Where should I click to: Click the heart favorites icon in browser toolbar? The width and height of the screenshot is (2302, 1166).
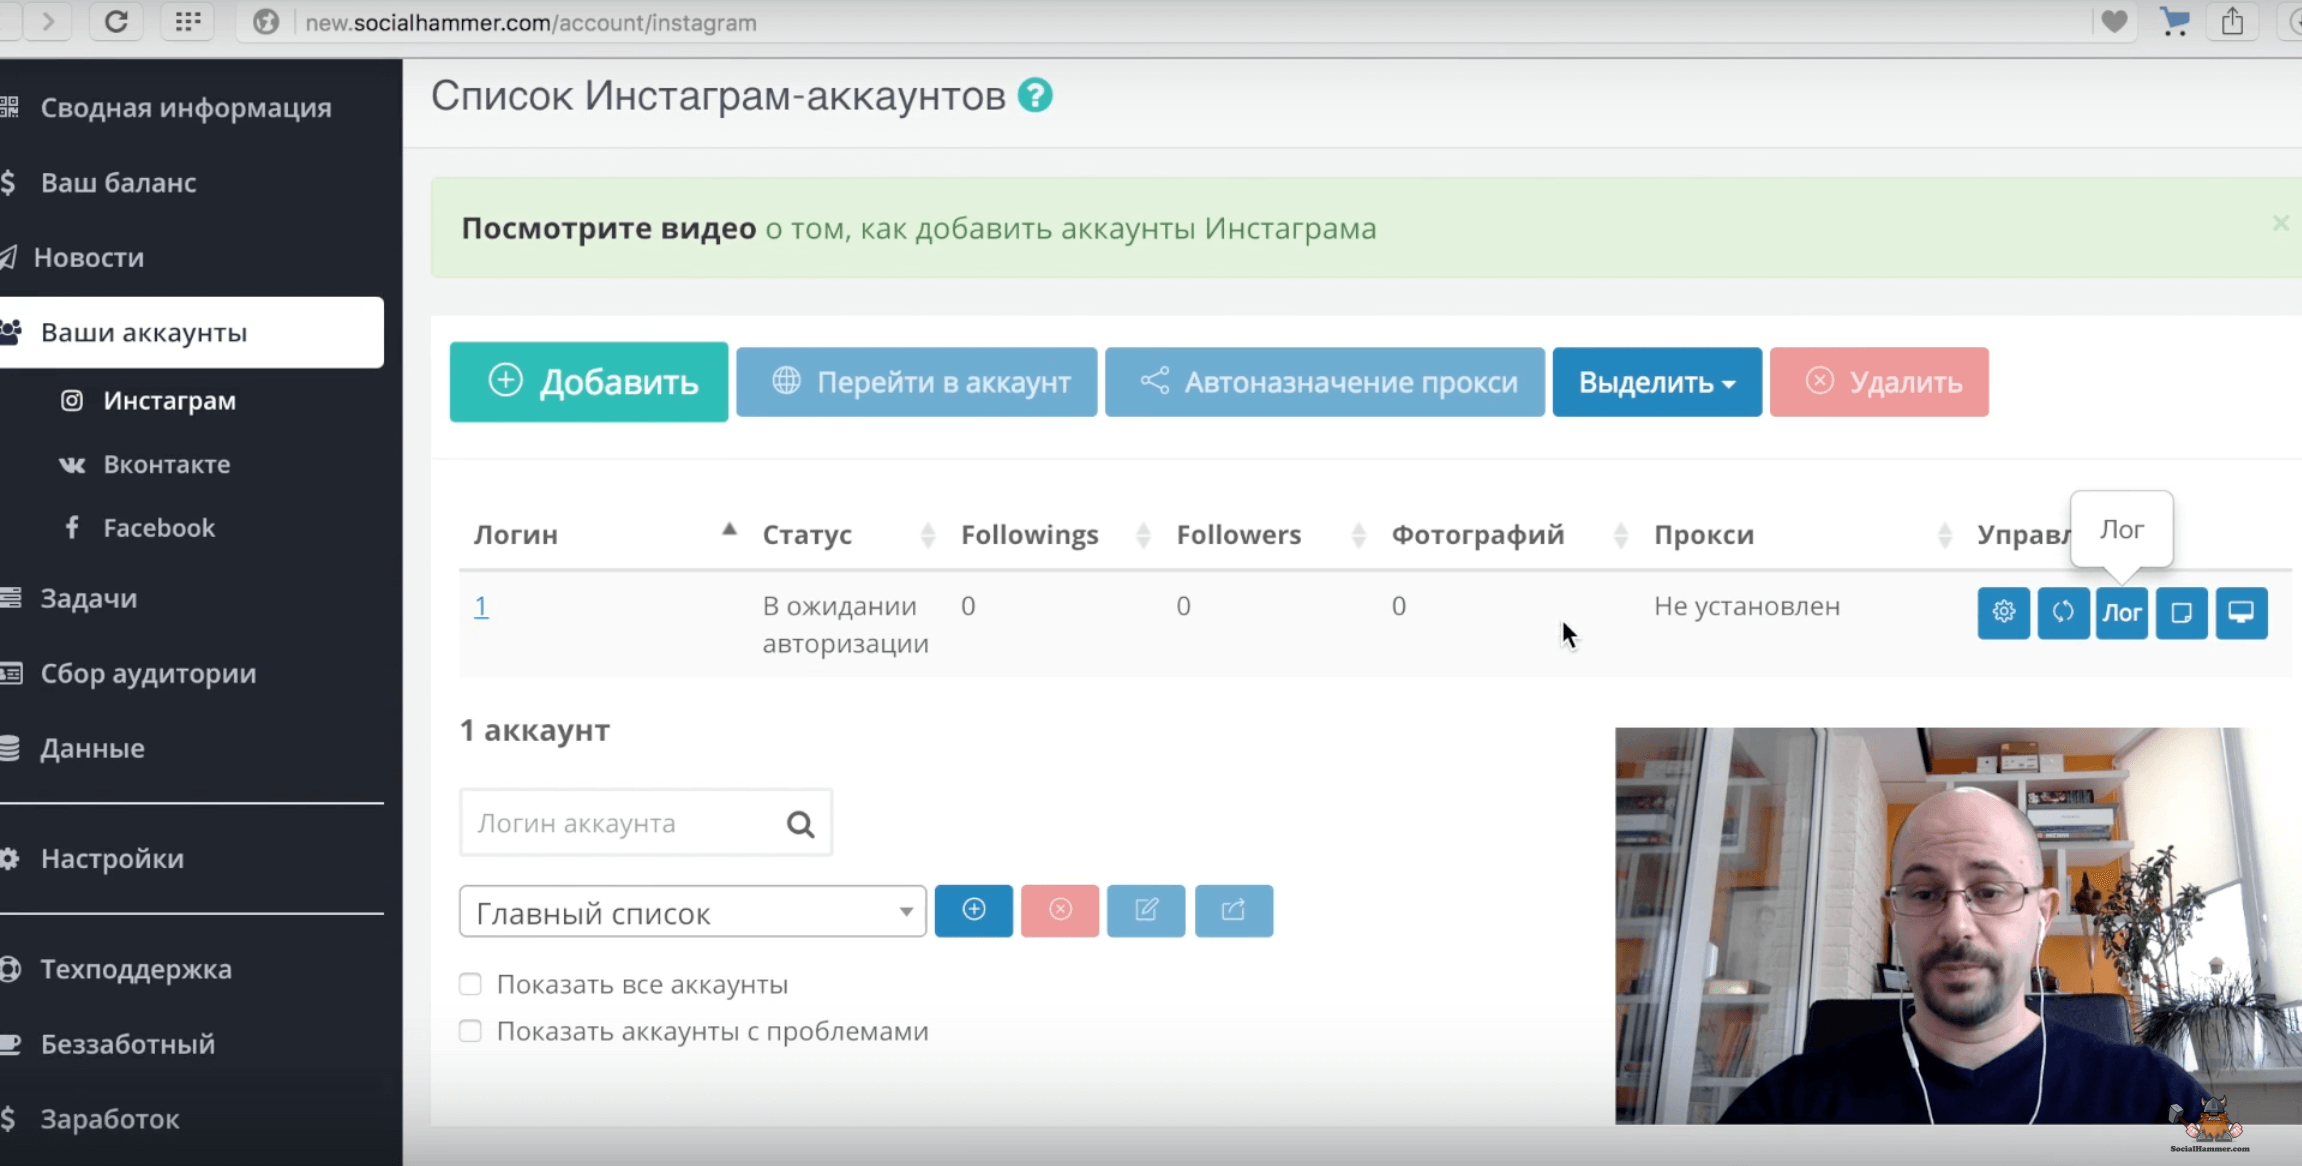click(x=2114, y=21)
